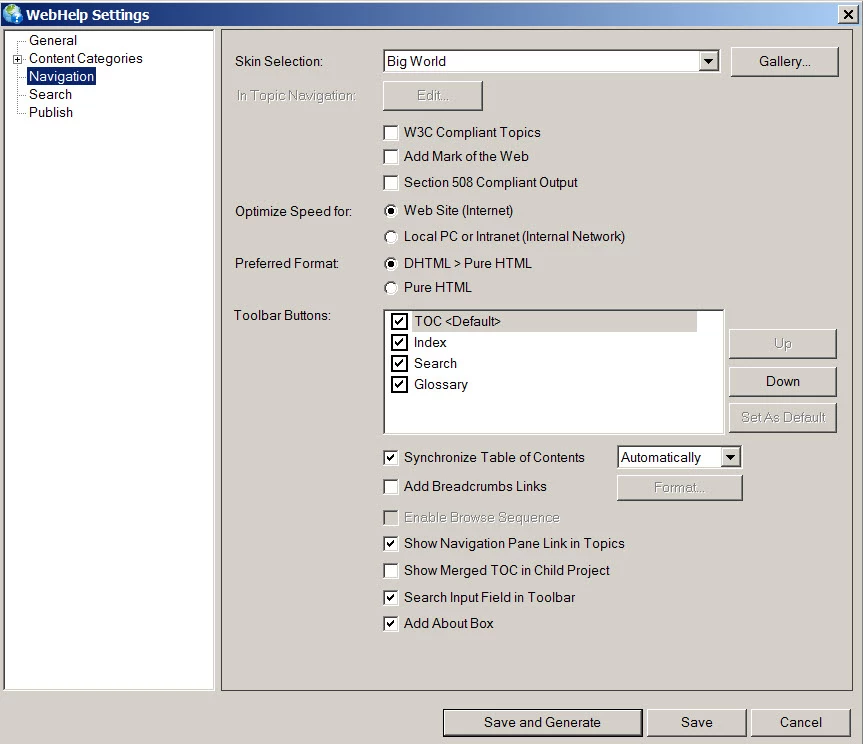The width and height of the screenshot is (863, 744).
Task: Close the WebHelp Settings dialog
Action: click(848, 14)
